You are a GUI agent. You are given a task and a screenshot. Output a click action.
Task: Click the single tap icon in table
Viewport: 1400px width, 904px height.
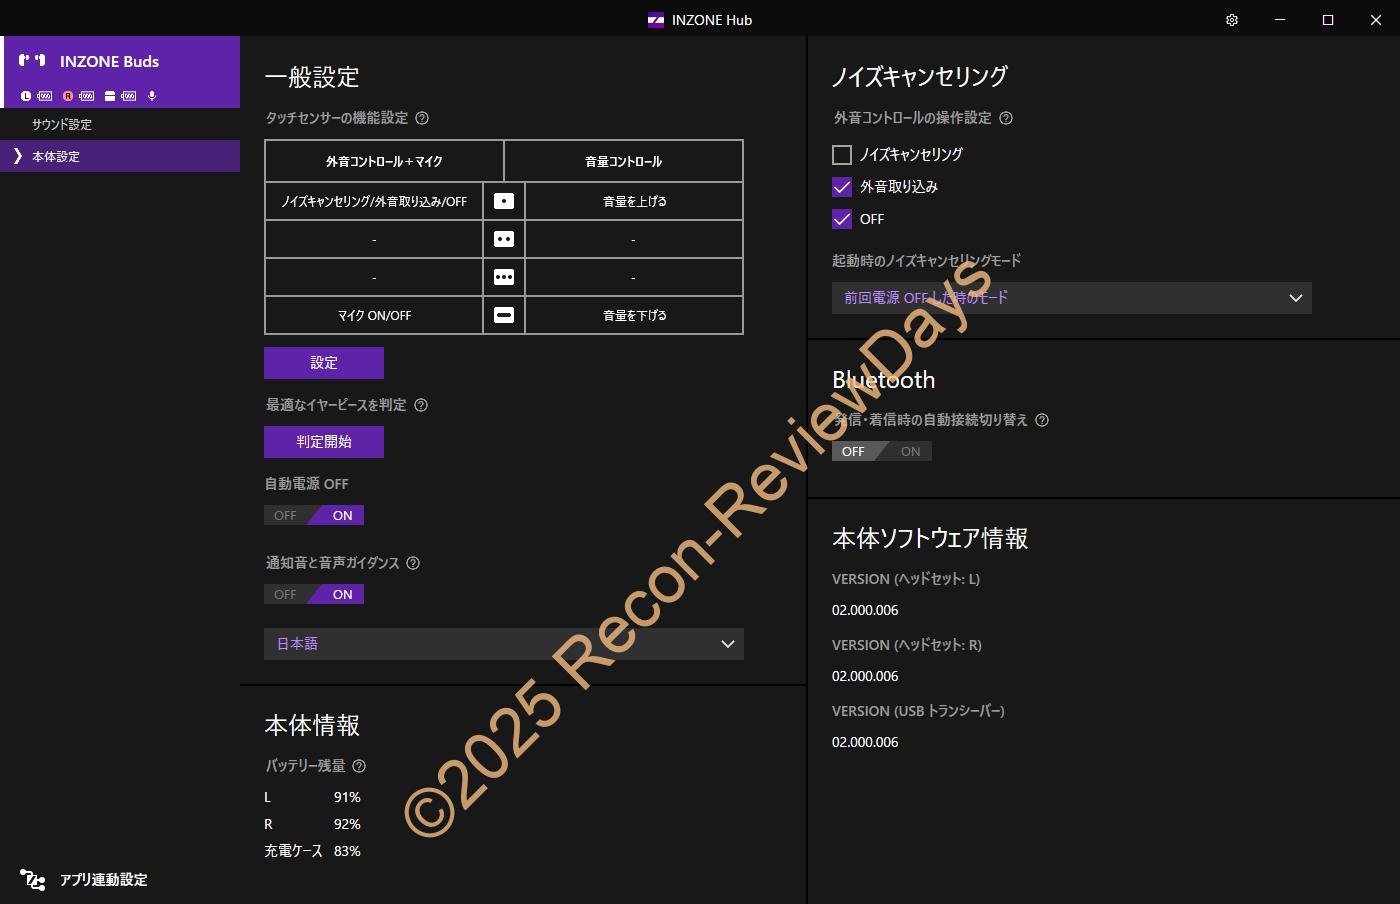coord(504,201)
